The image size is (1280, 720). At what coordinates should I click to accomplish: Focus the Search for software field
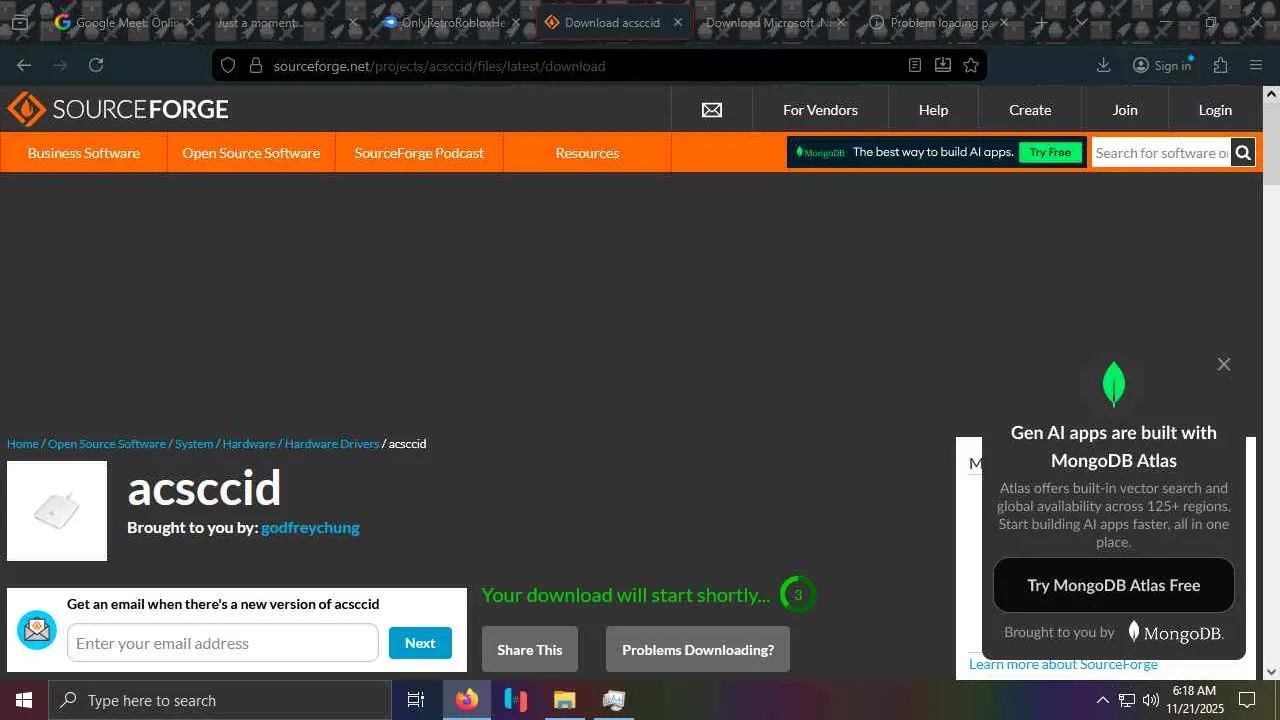[x=1161, y=153]
